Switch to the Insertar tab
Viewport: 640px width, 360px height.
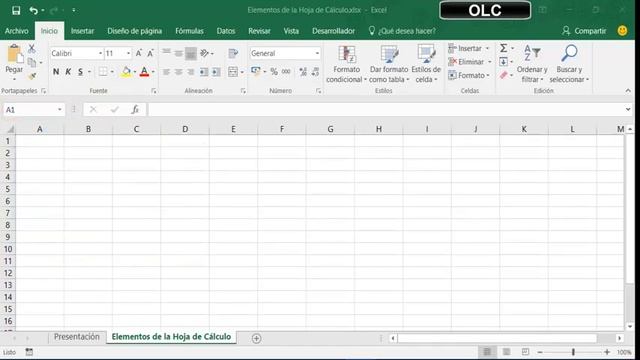[x=82, y=31]
